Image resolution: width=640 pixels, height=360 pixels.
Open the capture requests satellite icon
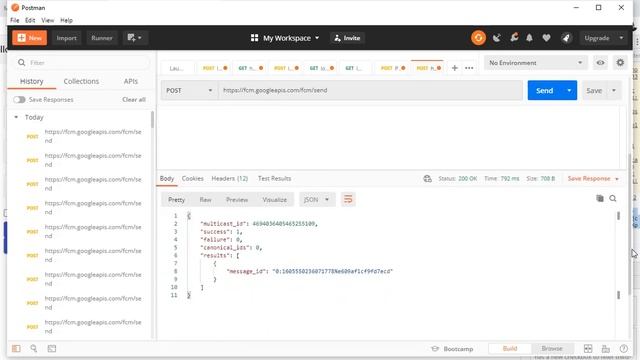click(496, 38)
